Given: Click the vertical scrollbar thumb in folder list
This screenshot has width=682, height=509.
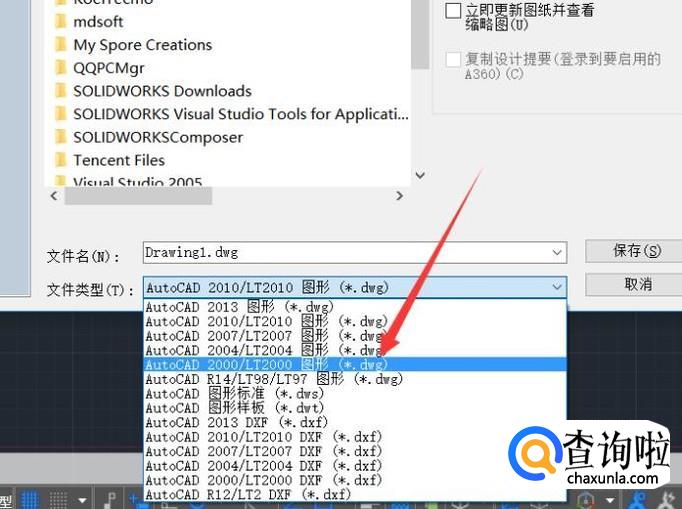Looking at the screenshot, I should click(420, 34).
